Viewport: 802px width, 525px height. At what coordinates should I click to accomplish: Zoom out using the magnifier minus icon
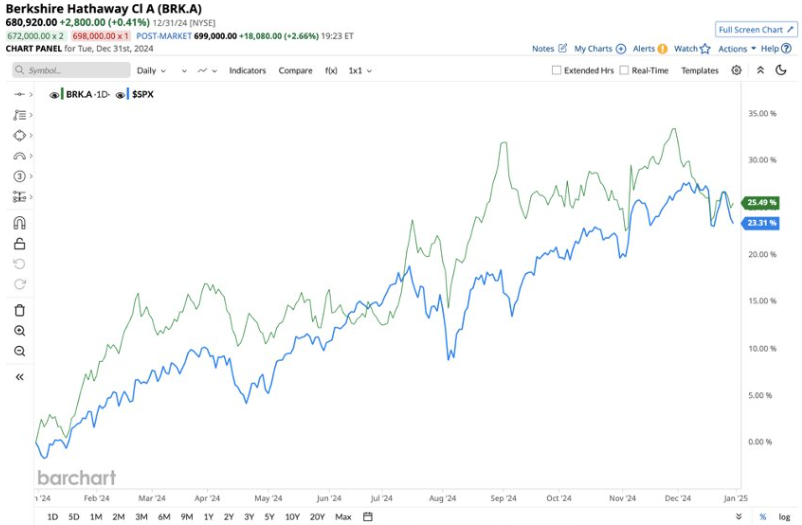(x=19, y=351)
